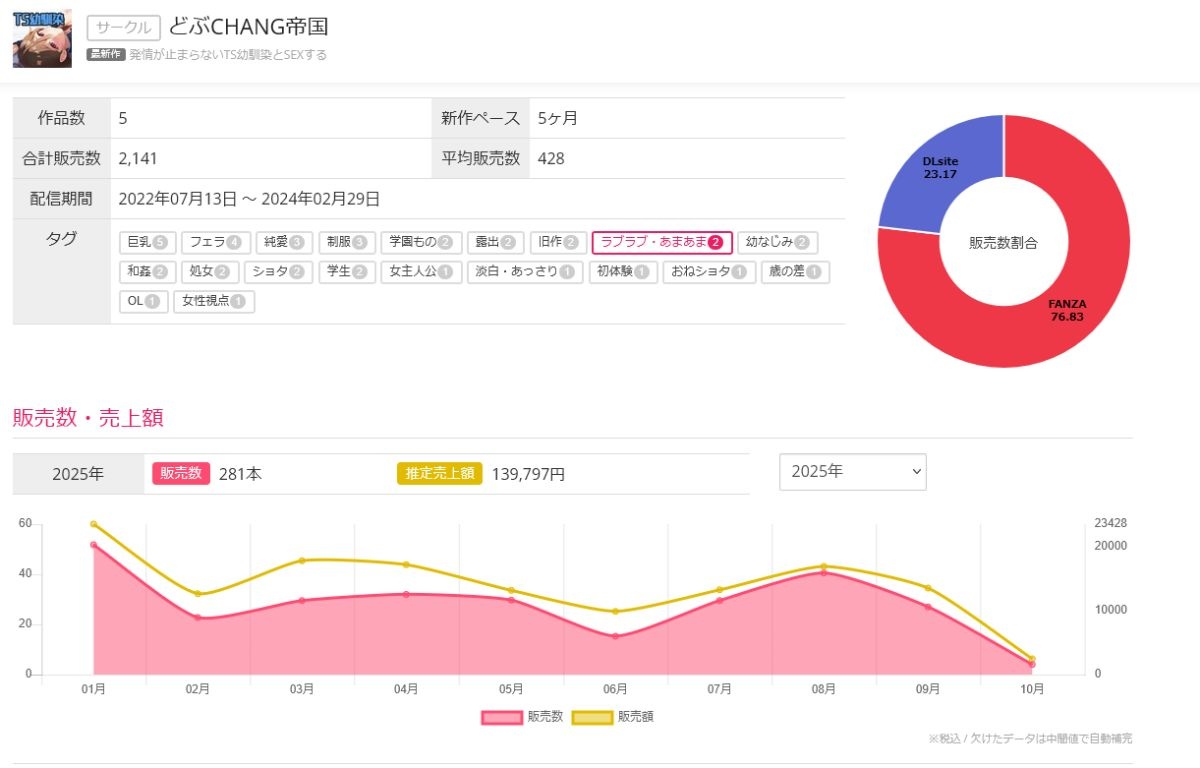The width and height of the screenshot is (1200, 768).
Task: Click the circle thumbnail image at top left
Action: click(42, 39)
